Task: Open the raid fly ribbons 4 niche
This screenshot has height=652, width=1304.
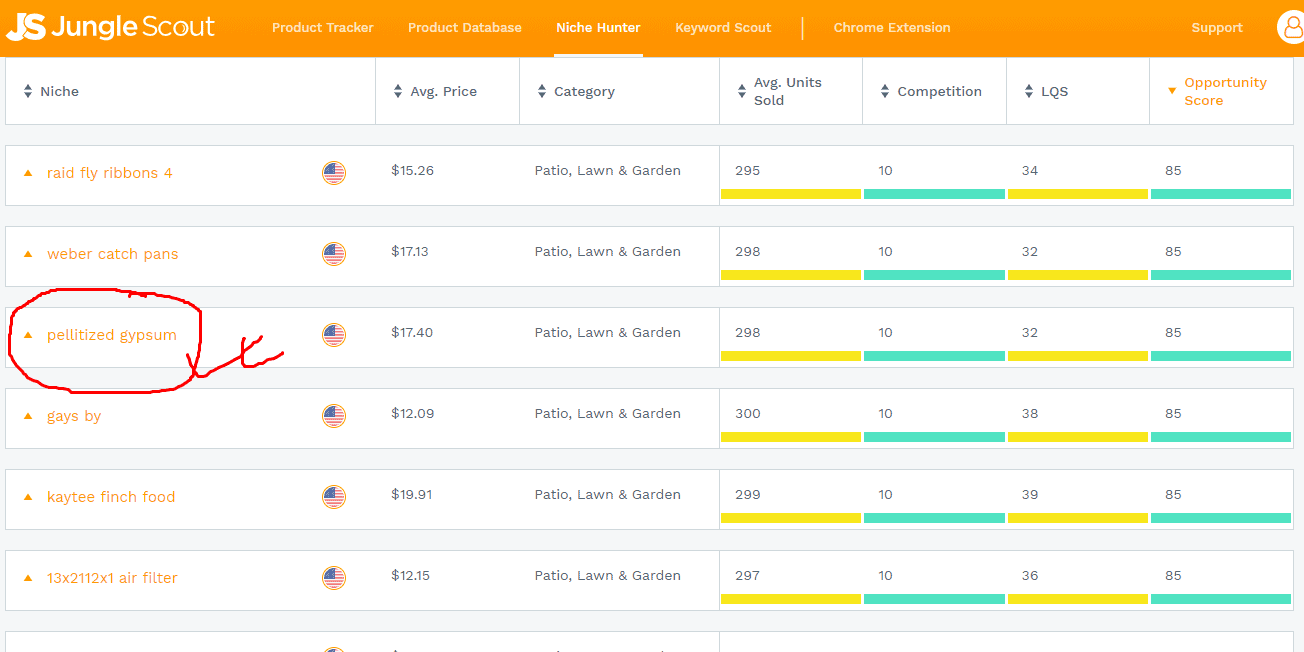Action: pos(110,173)
